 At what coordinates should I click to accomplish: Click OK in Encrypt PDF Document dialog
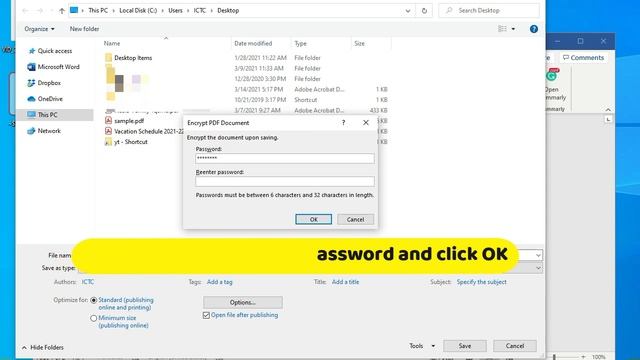(313, 219)
